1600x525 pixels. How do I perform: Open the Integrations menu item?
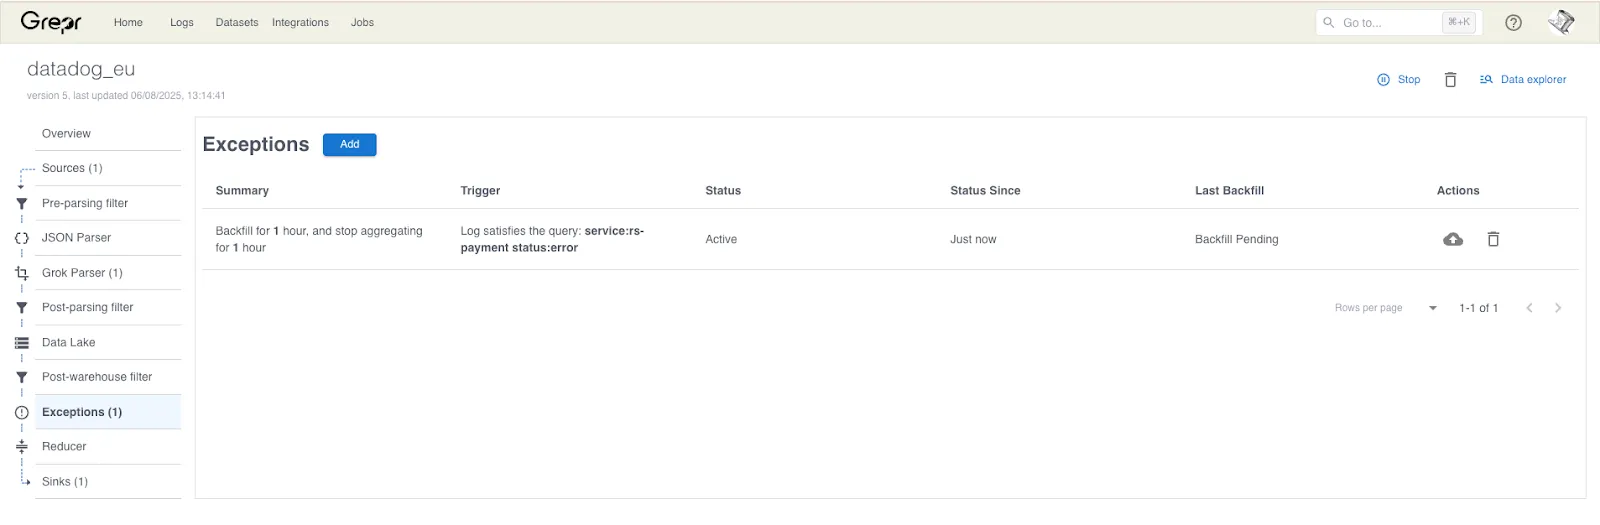tap(300, 22)
